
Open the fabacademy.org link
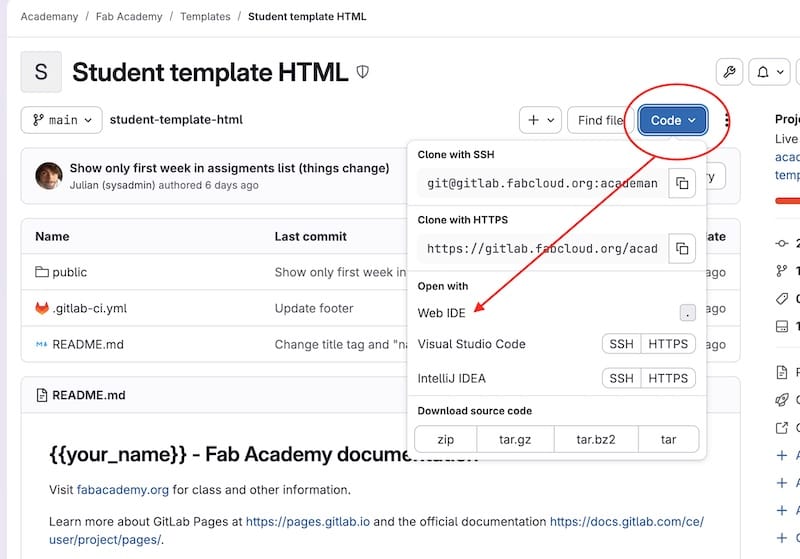pyautogui.click(x=122, y=490)
